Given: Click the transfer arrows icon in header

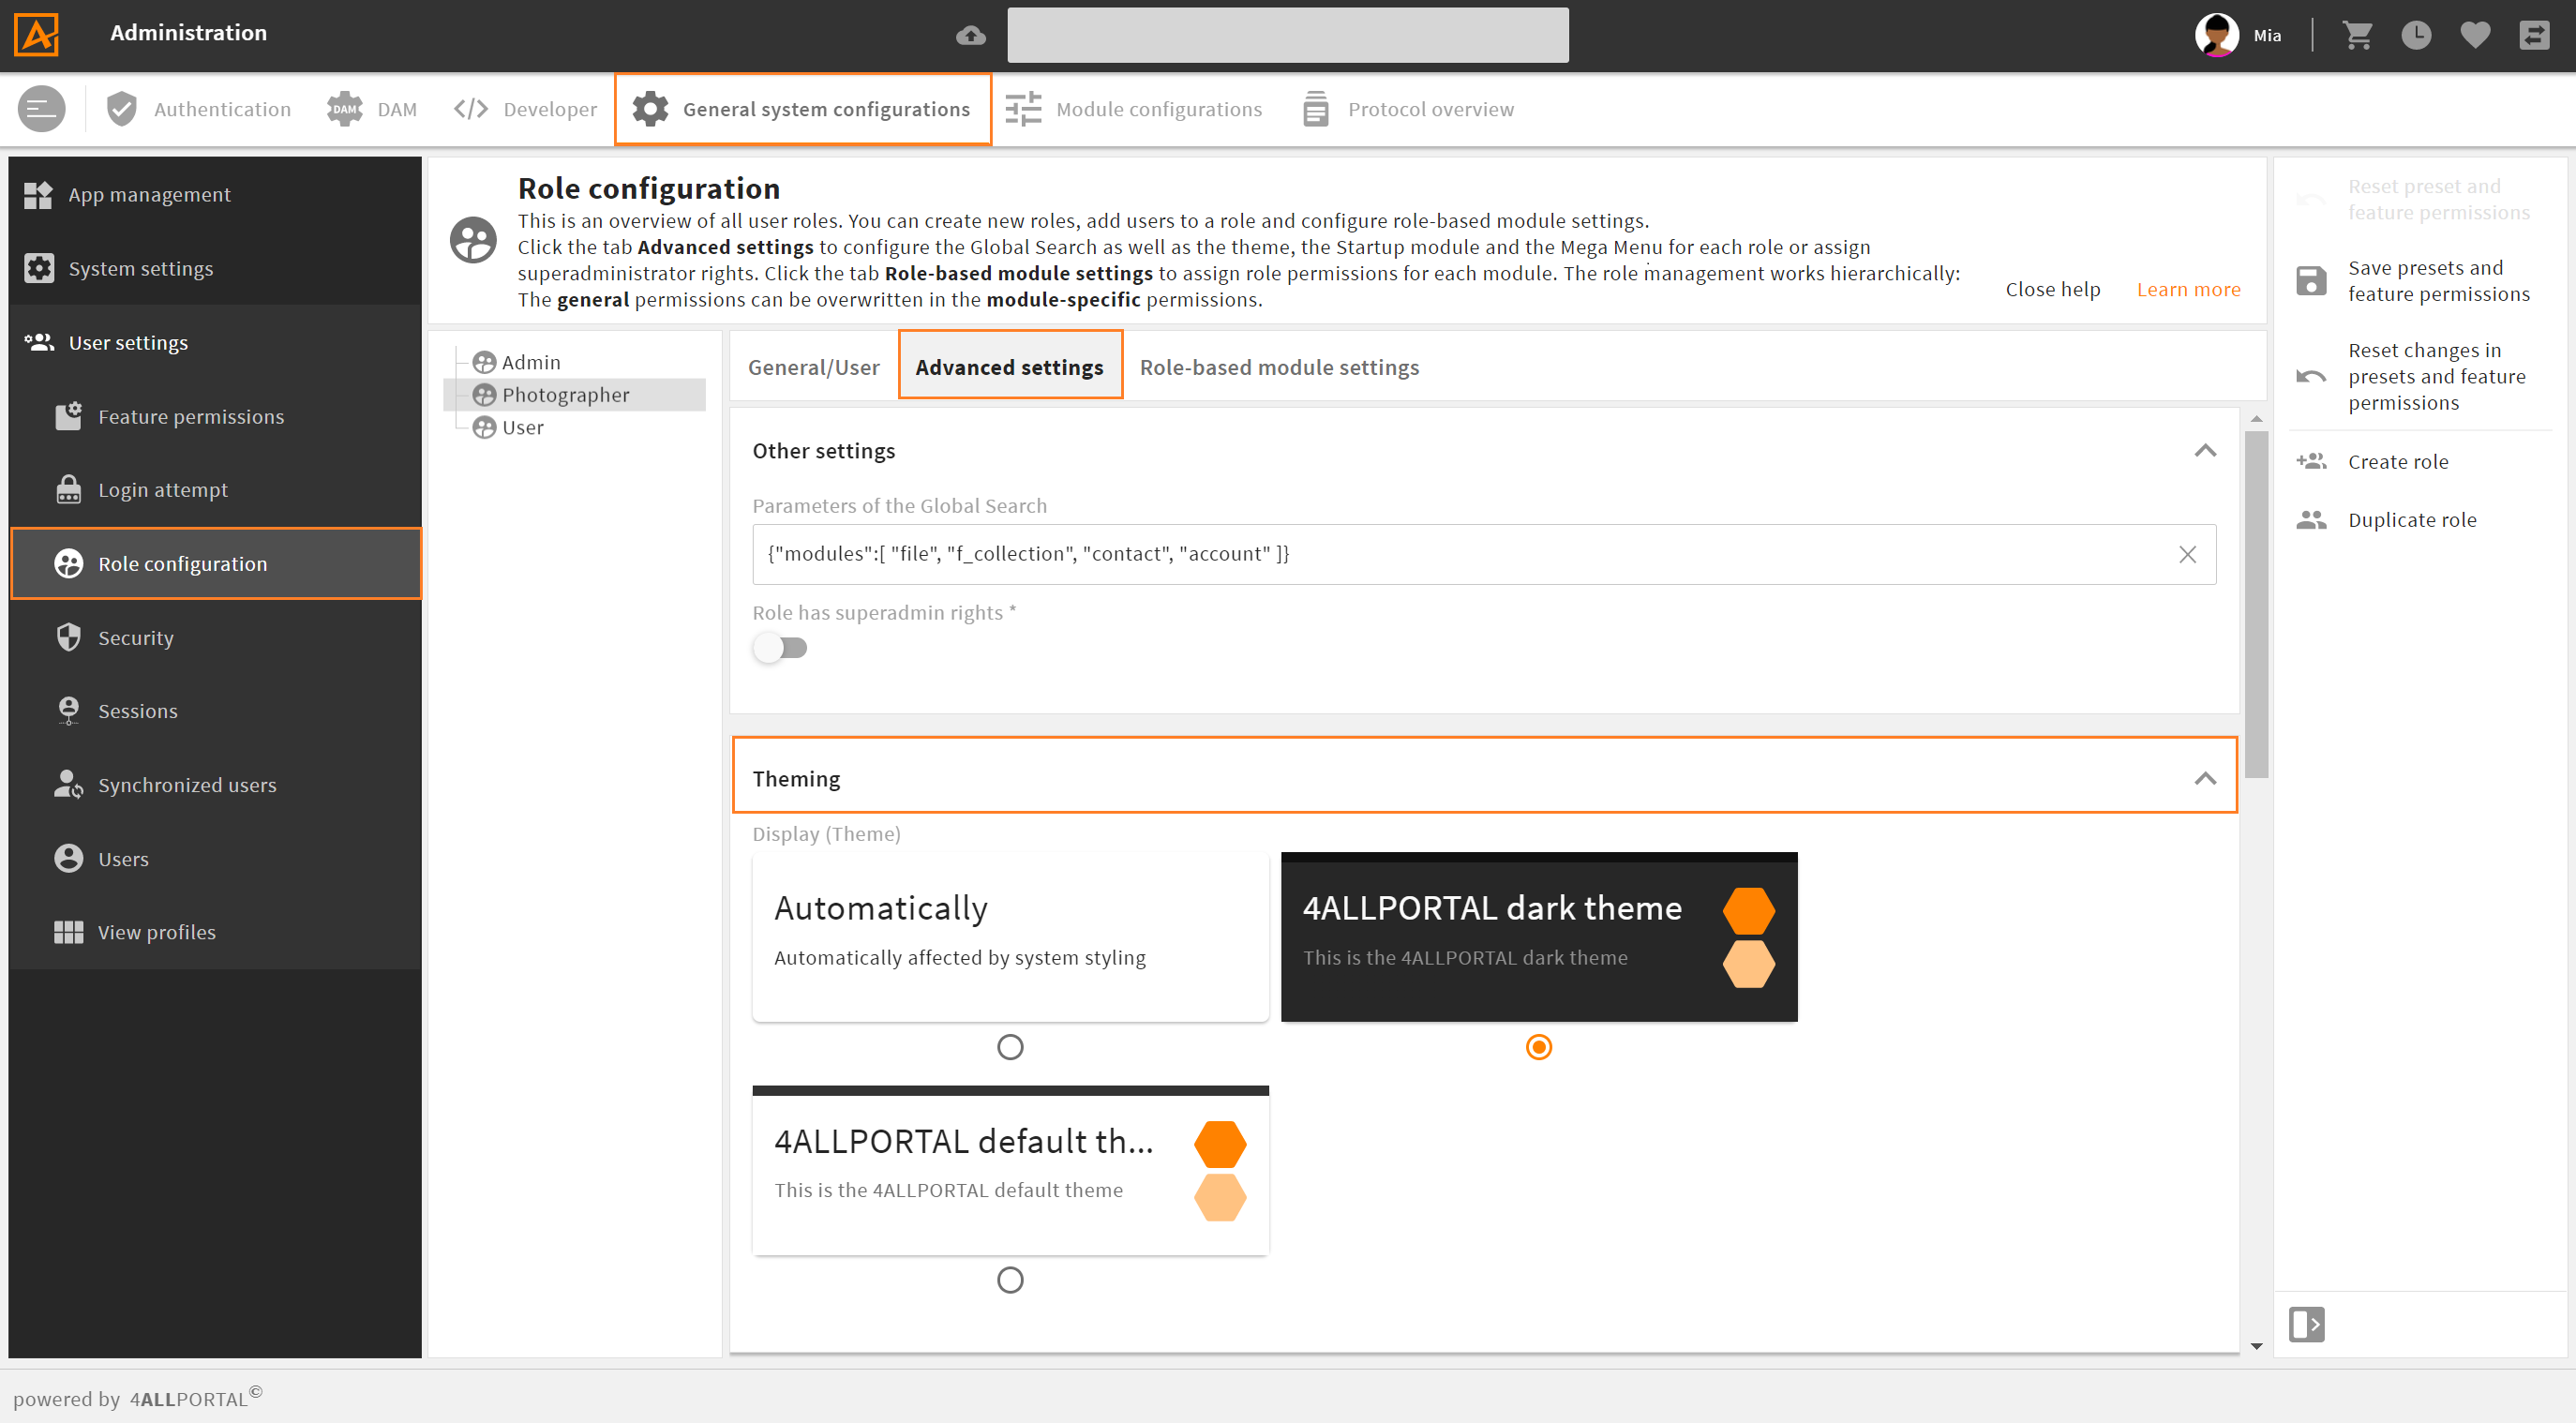Looking at the screenshot, I should pyautogui.click(x=2534, y=35).
